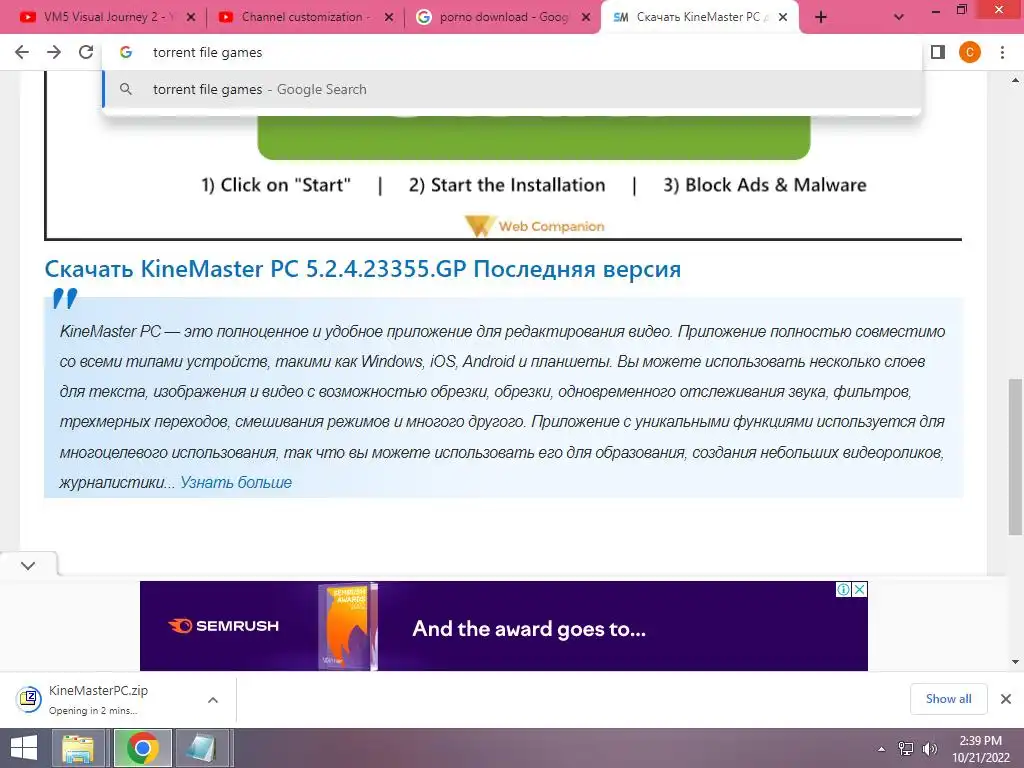Show hidden system tray icons
The image size is (1024, 768).
pos(882,749)
